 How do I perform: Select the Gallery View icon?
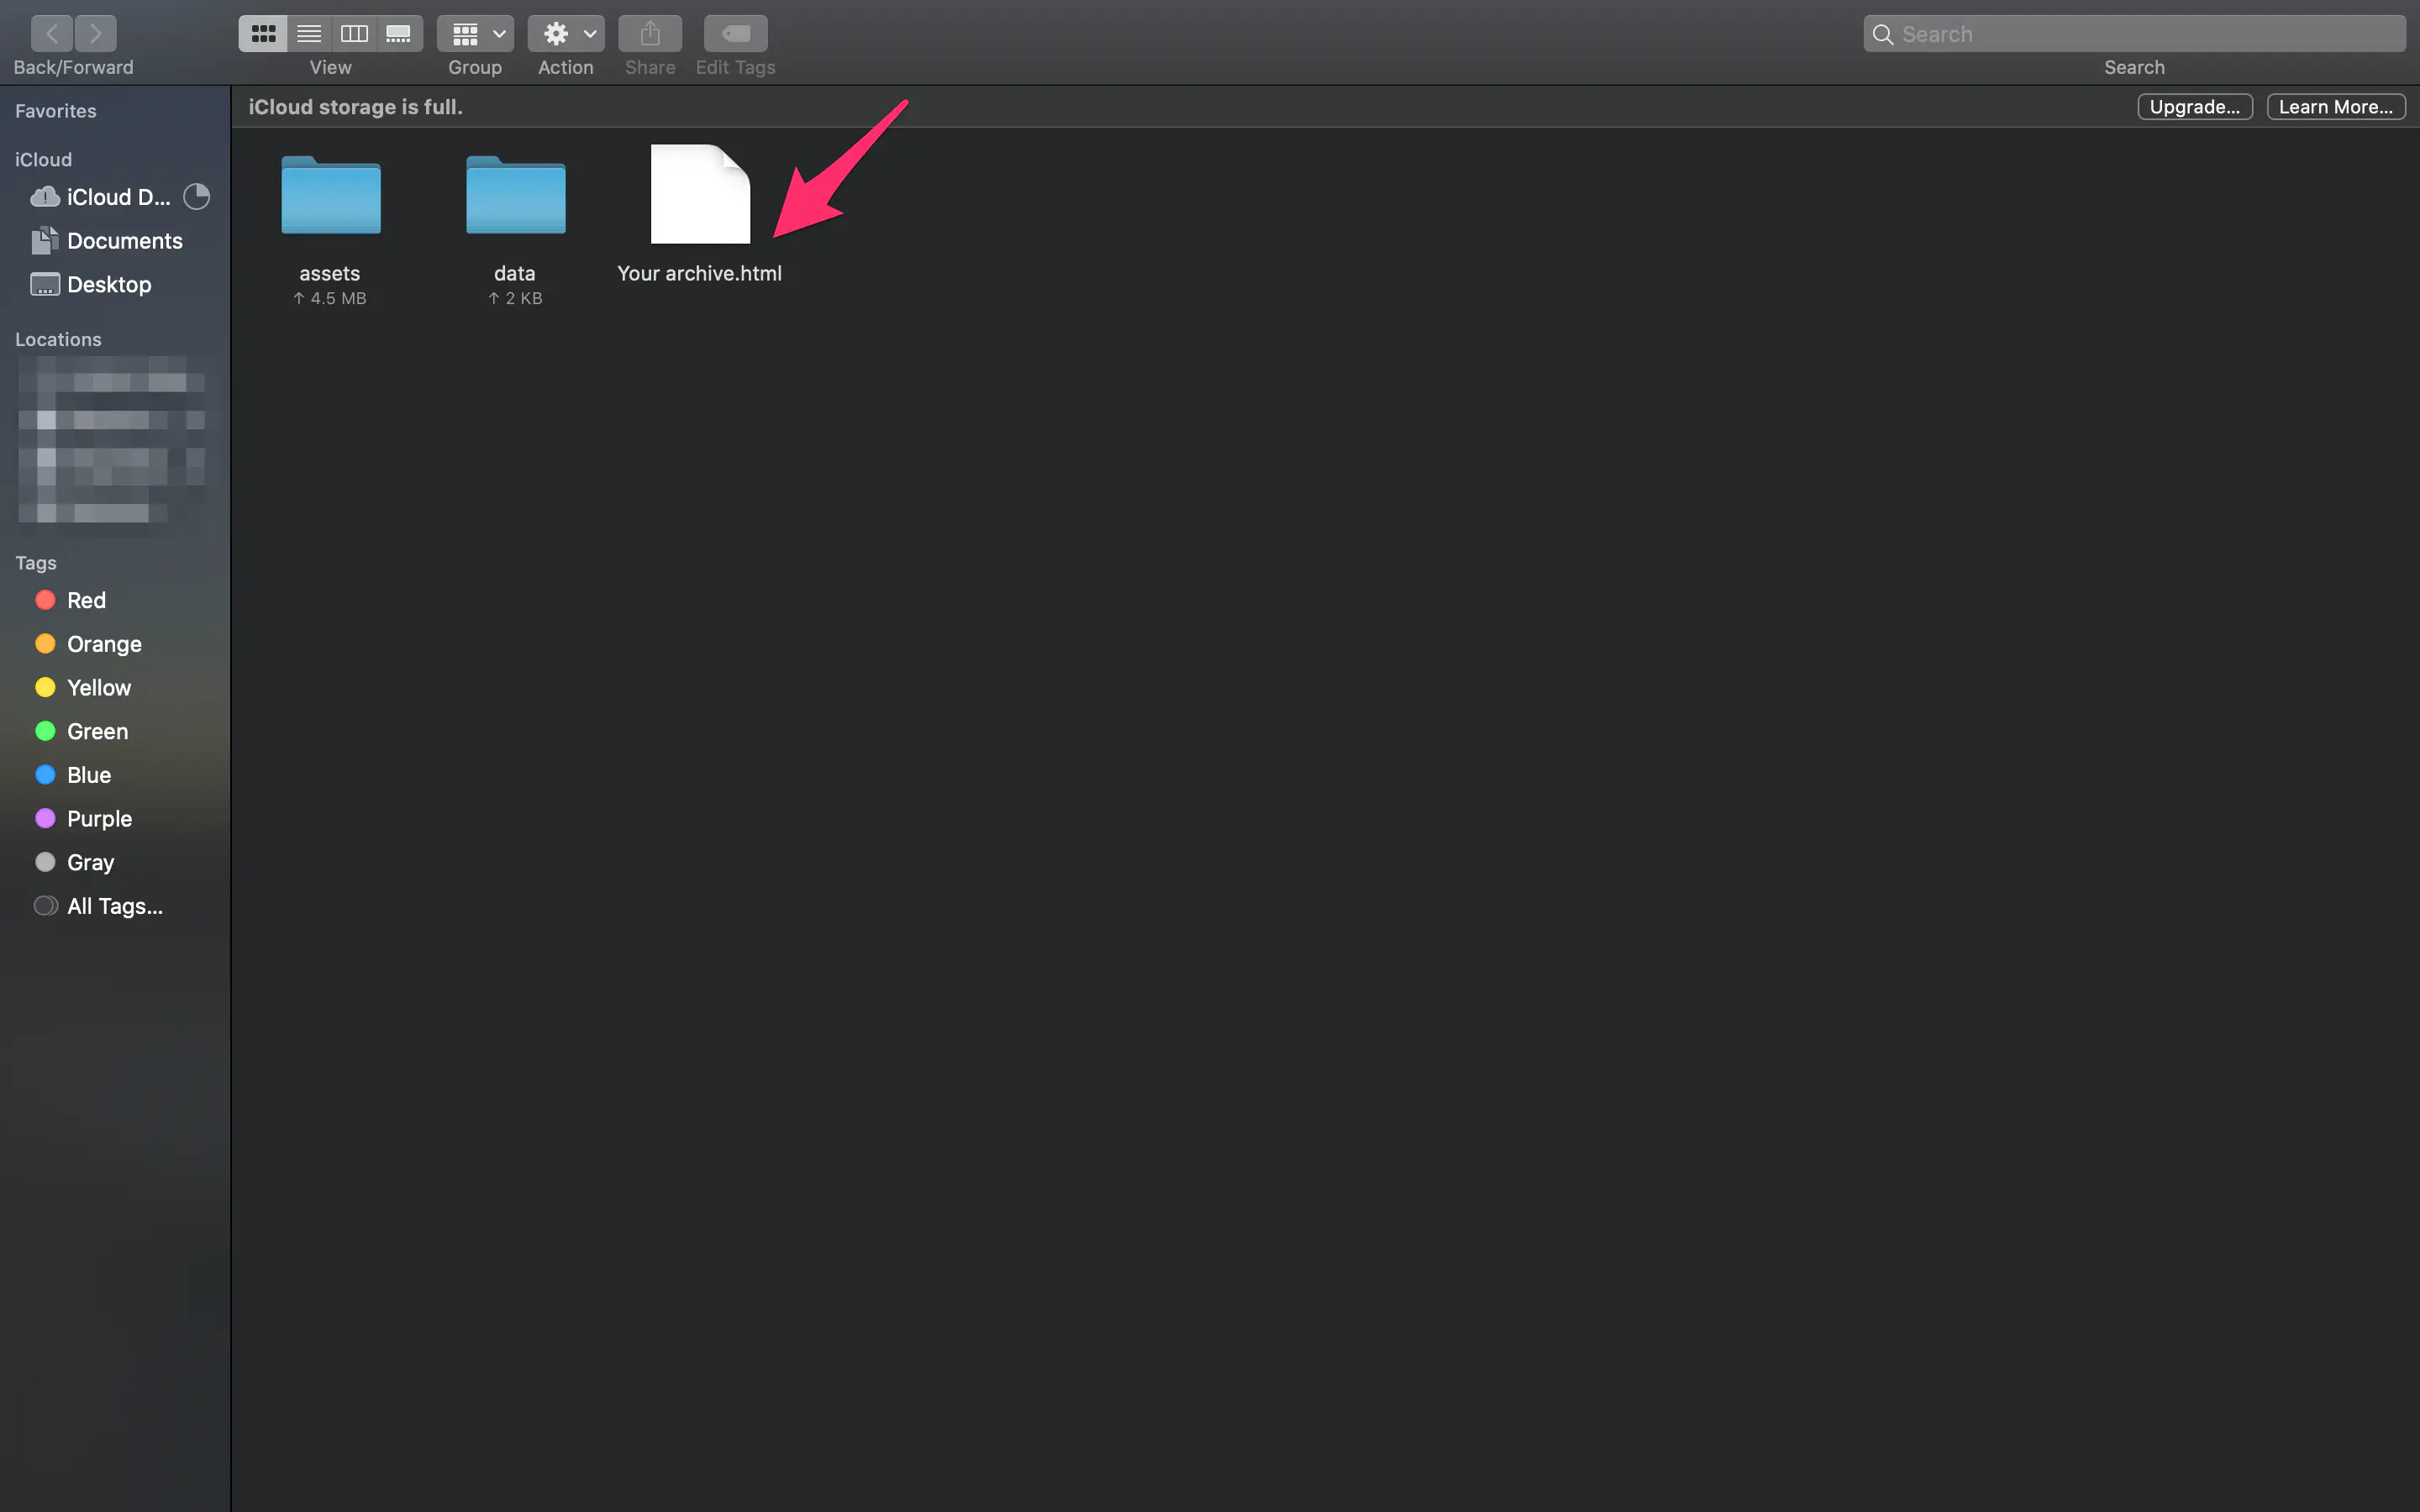399,31
